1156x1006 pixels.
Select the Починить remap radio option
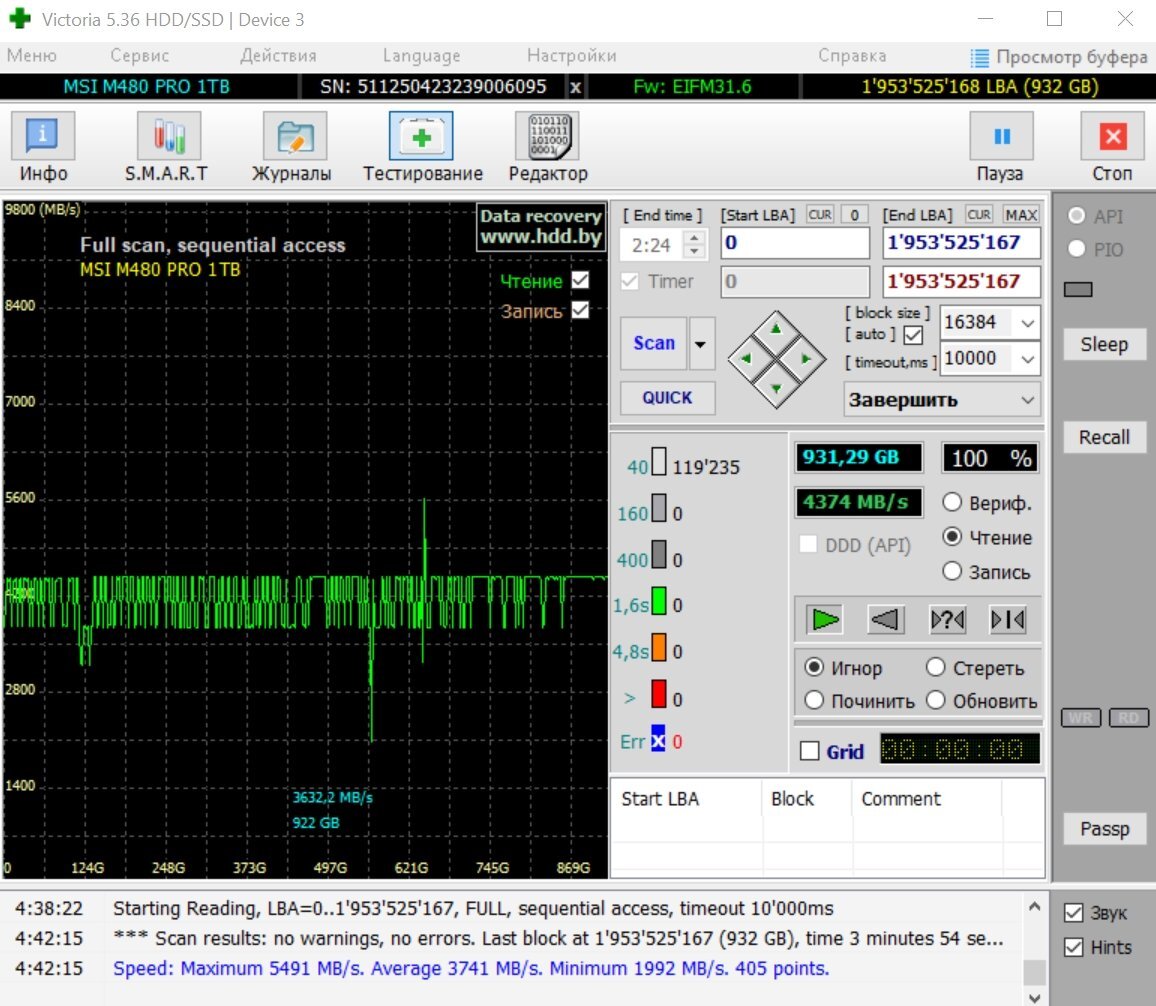815,700
